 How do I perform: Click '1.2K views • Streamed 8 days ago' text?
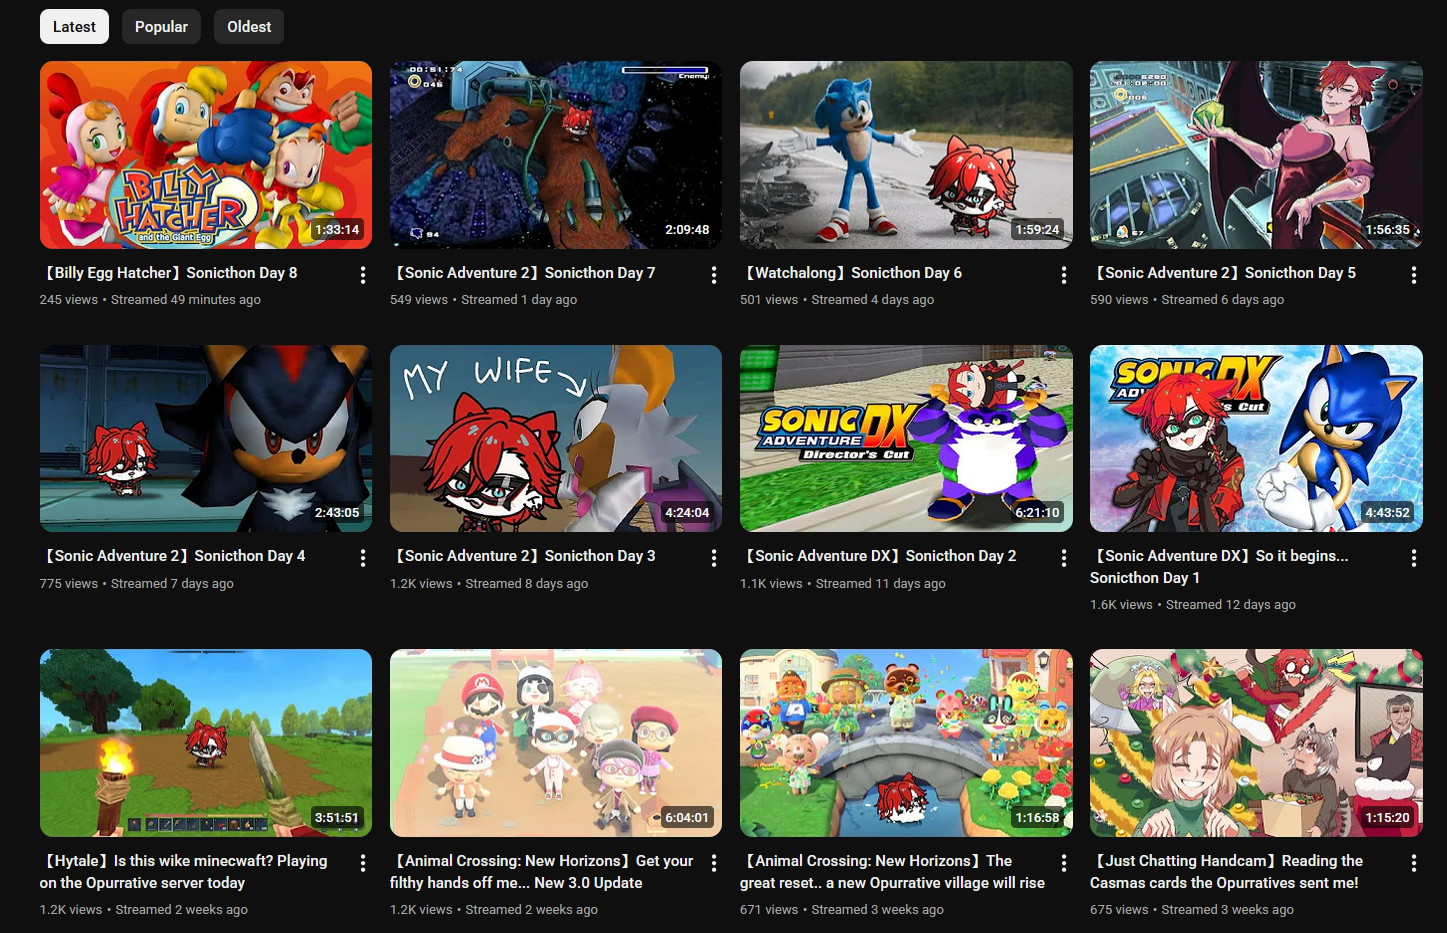pyautogui.click(x=489, y=584)
